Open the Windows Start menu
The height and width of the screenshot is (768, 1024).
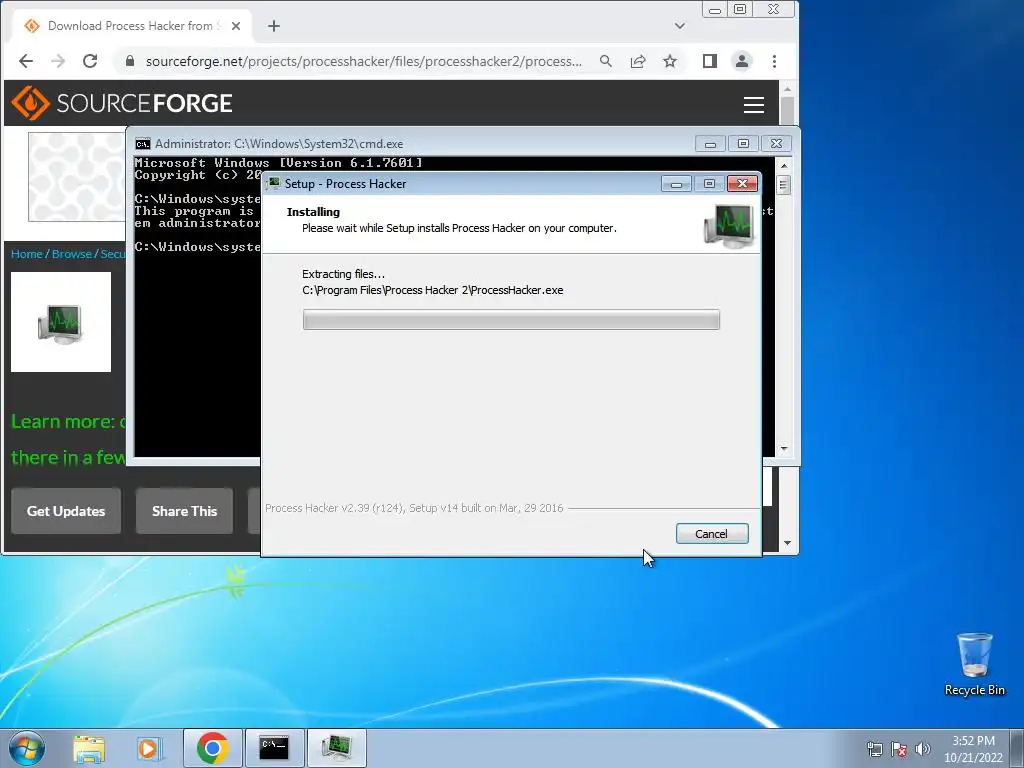(x=27, y=748)
